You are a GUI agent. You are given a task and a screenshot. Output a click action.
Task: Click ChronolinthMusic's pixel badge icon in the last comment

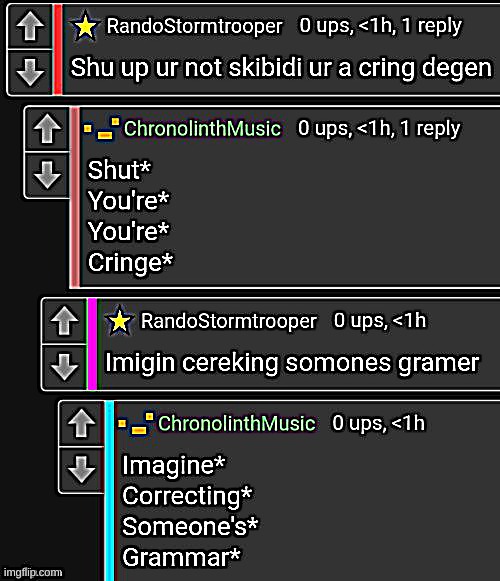pyautogui.click(x=136, y=424)
